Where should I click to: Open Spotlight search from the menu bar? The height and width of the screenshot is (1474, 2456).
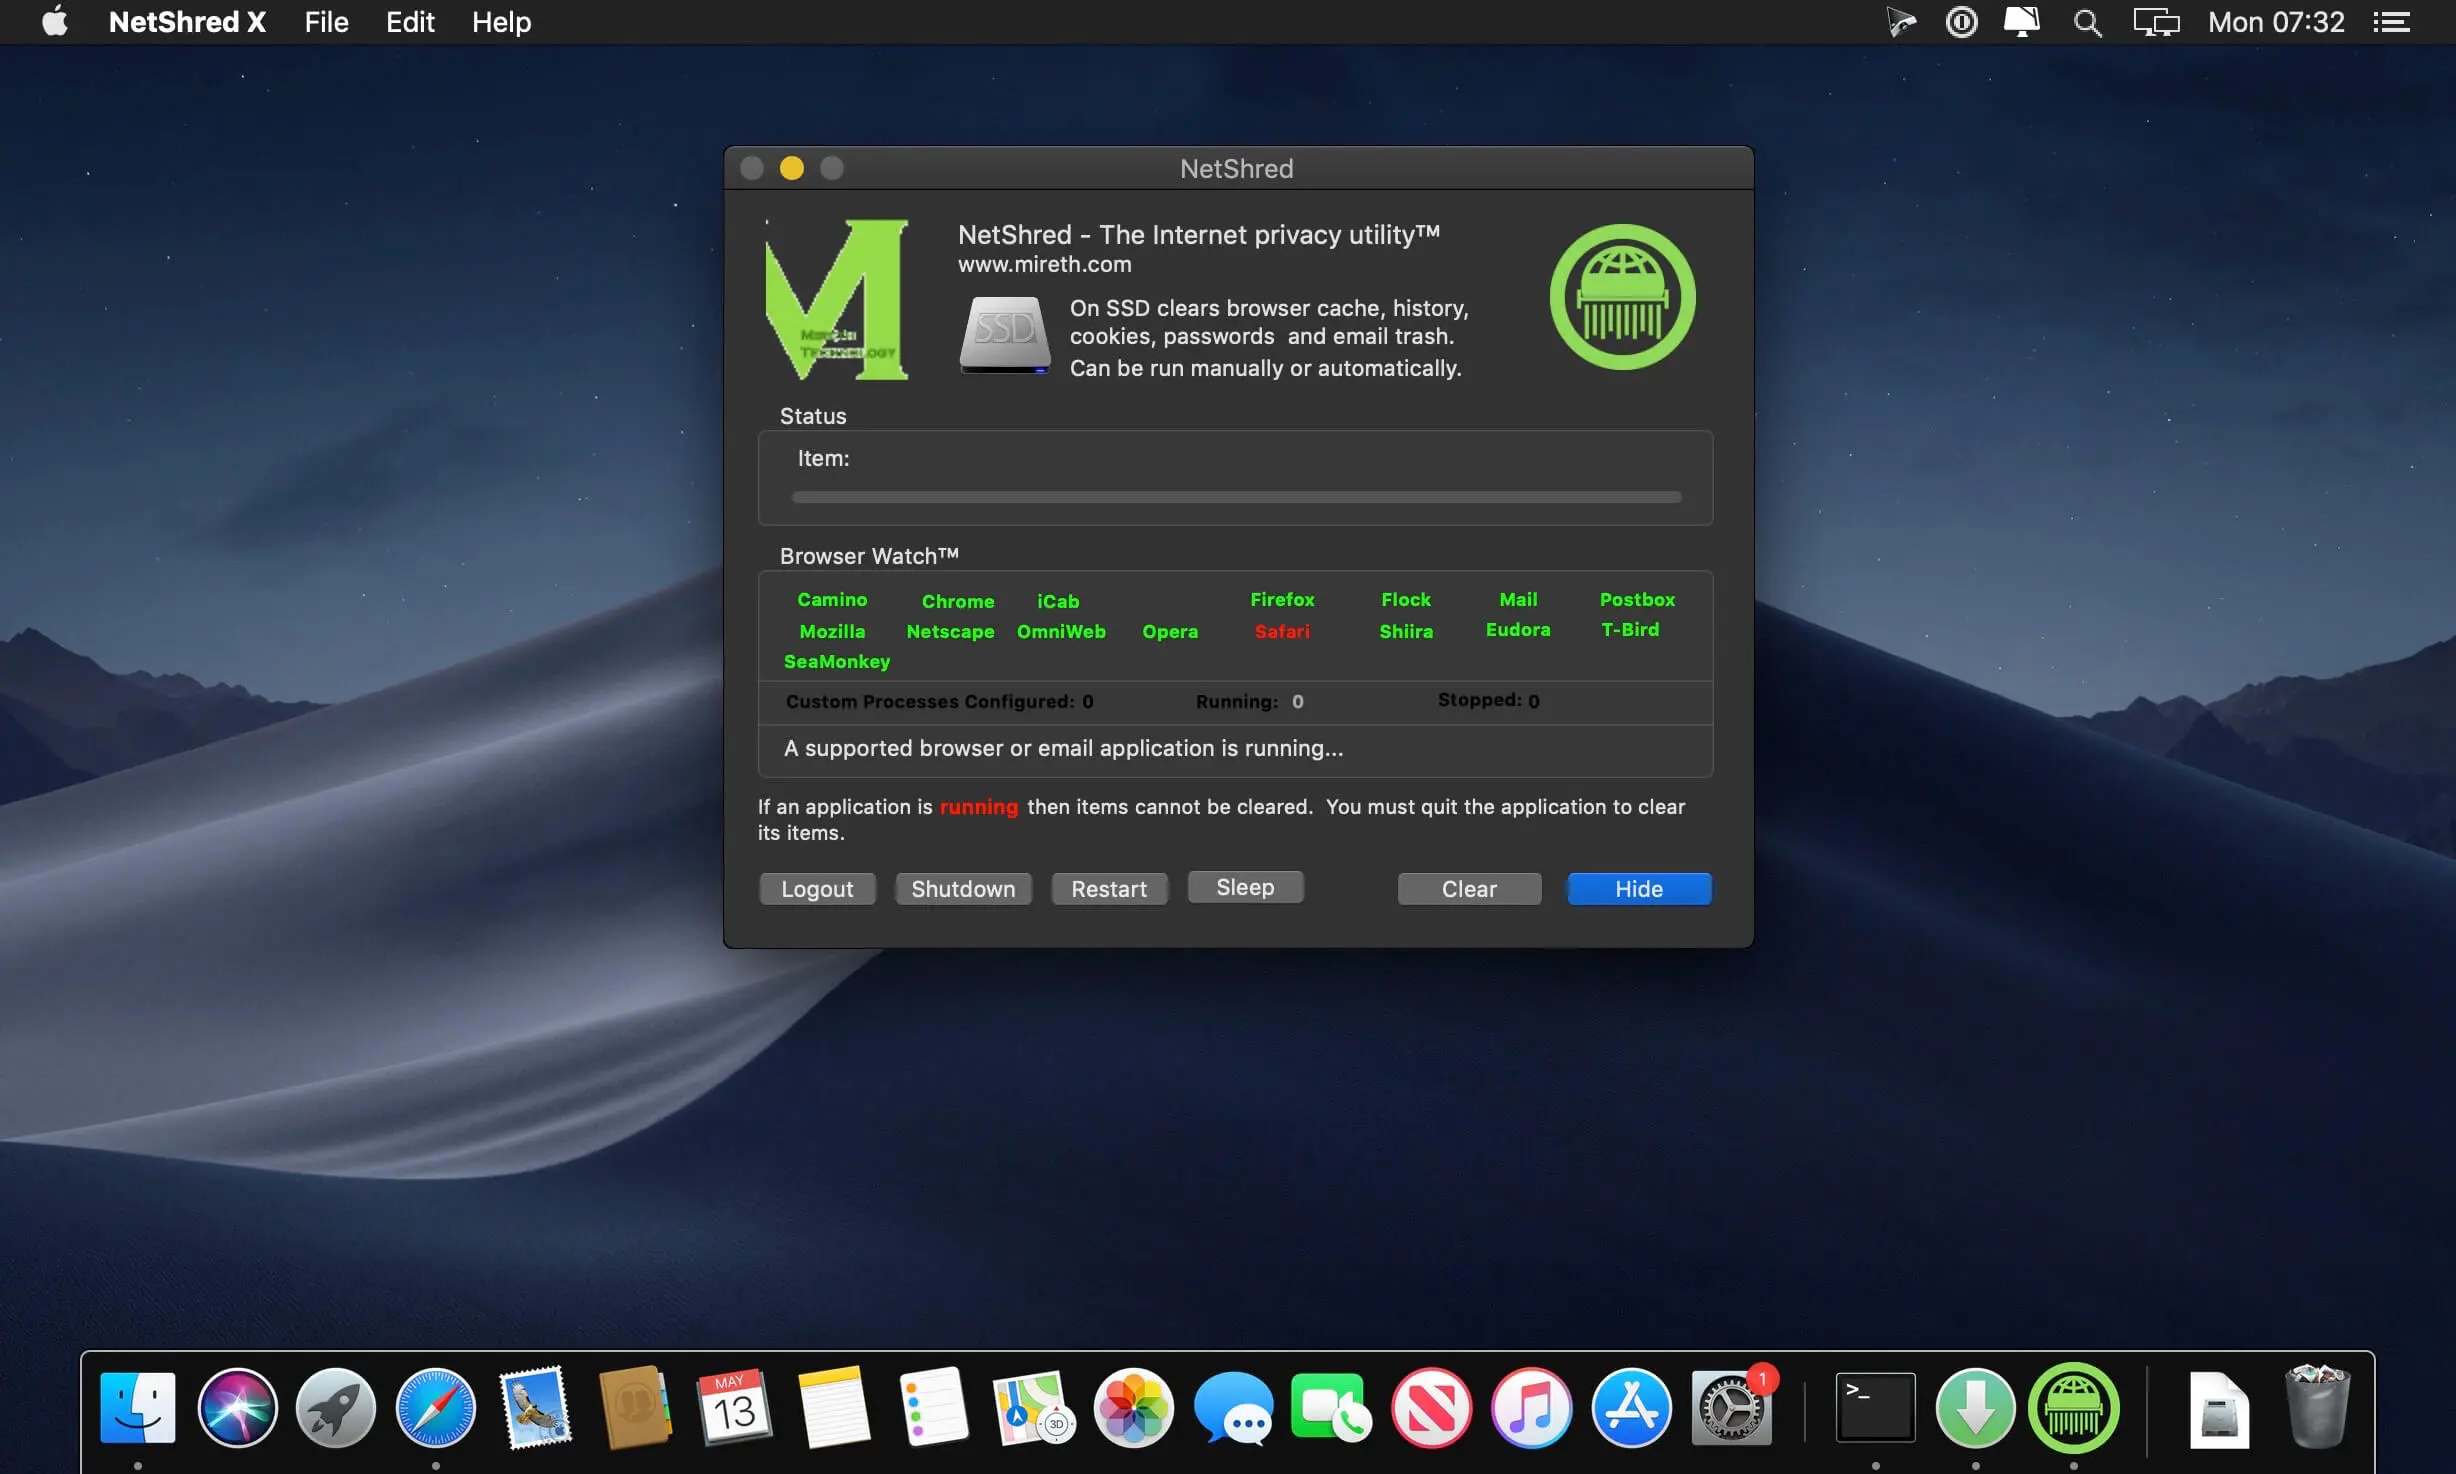[x=2086, y=21]
